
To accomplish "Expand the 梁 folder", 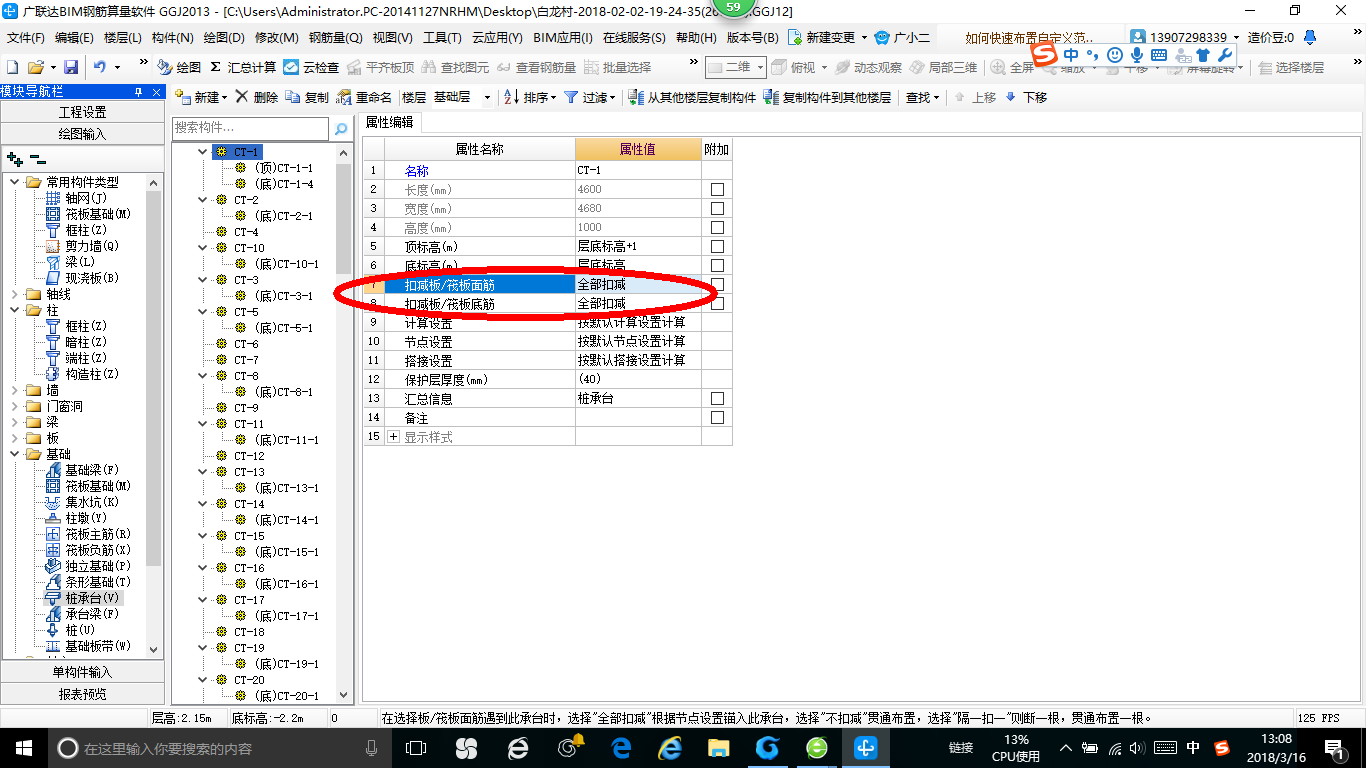I will (15, 422).
